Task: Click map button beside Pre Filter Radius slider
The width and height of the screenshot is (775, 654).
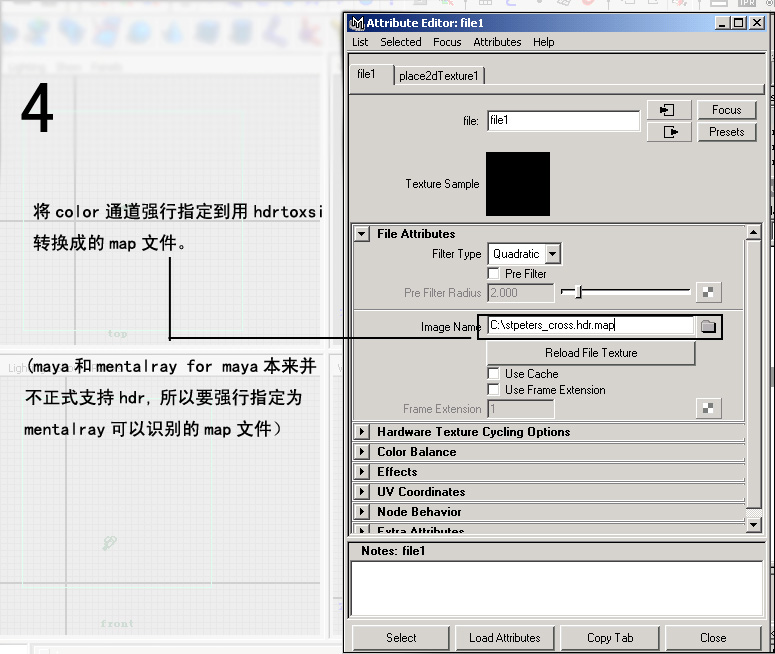Action: [x=708, y=292]
